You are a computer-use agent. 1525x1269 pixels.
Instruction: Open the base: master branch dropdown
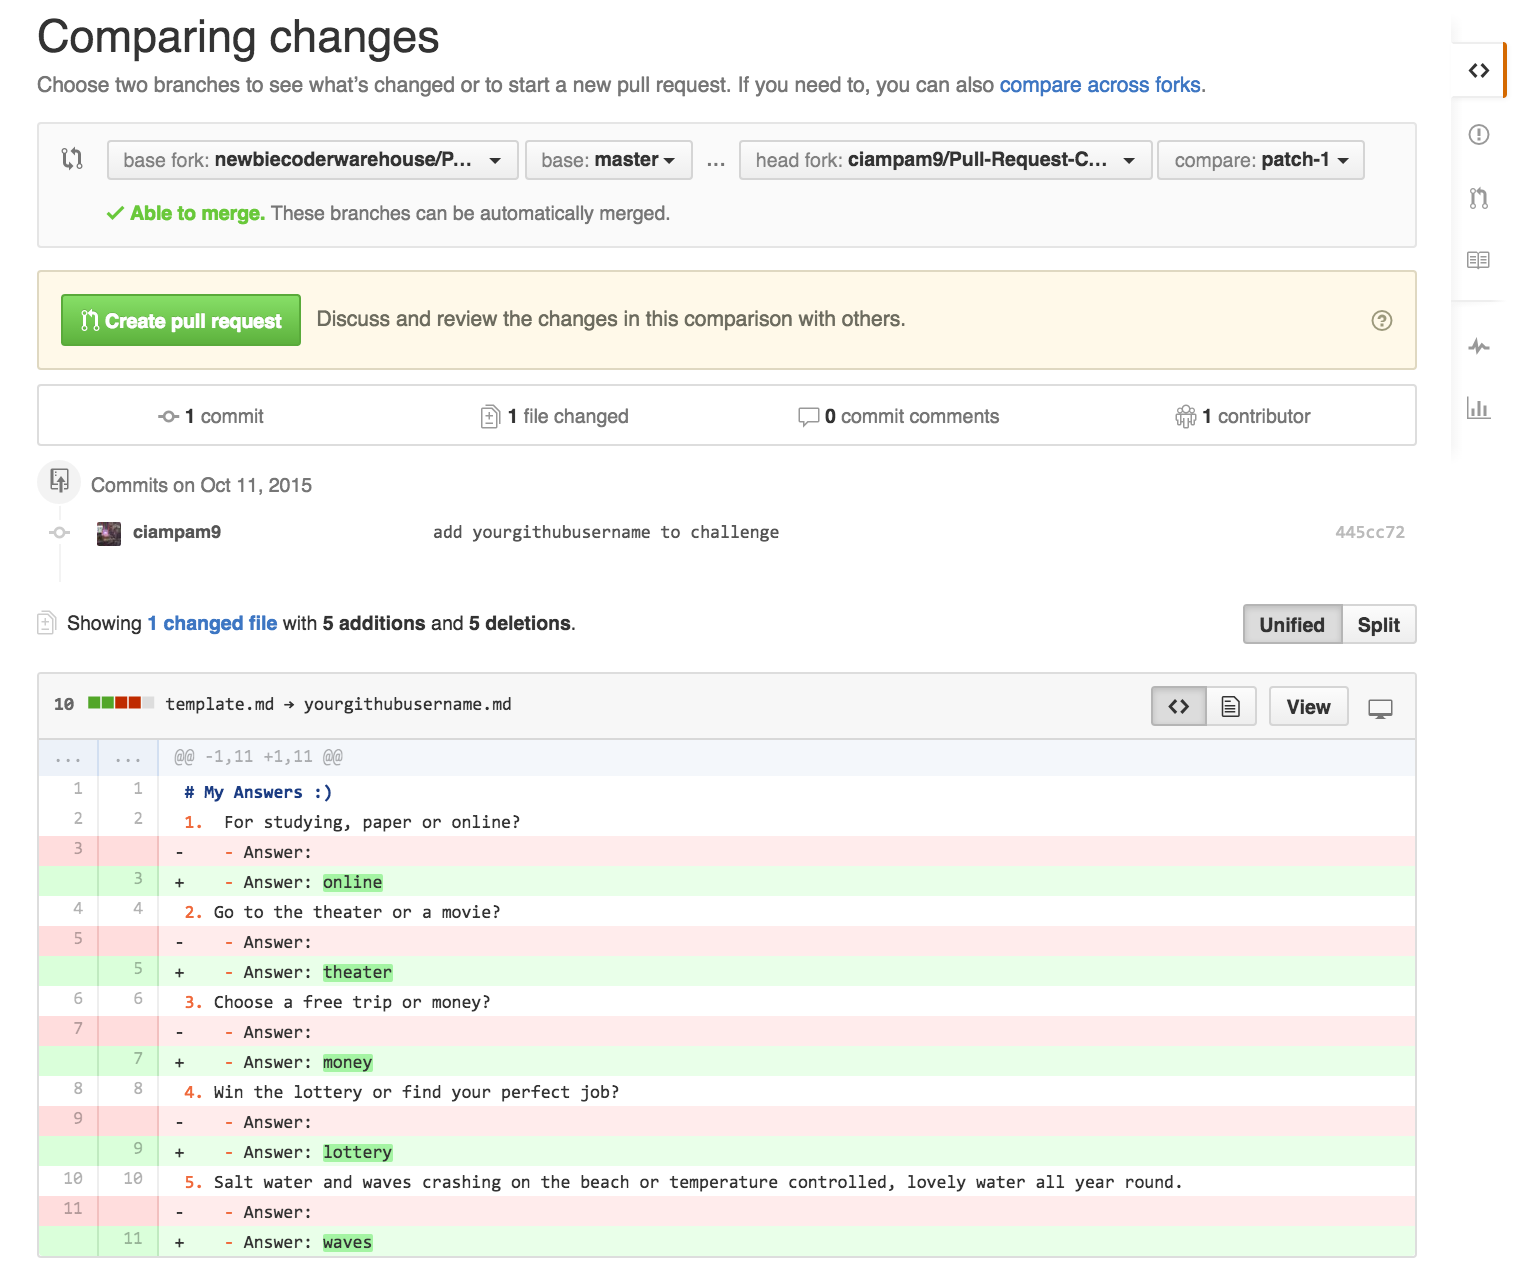(x=608, y=160)
